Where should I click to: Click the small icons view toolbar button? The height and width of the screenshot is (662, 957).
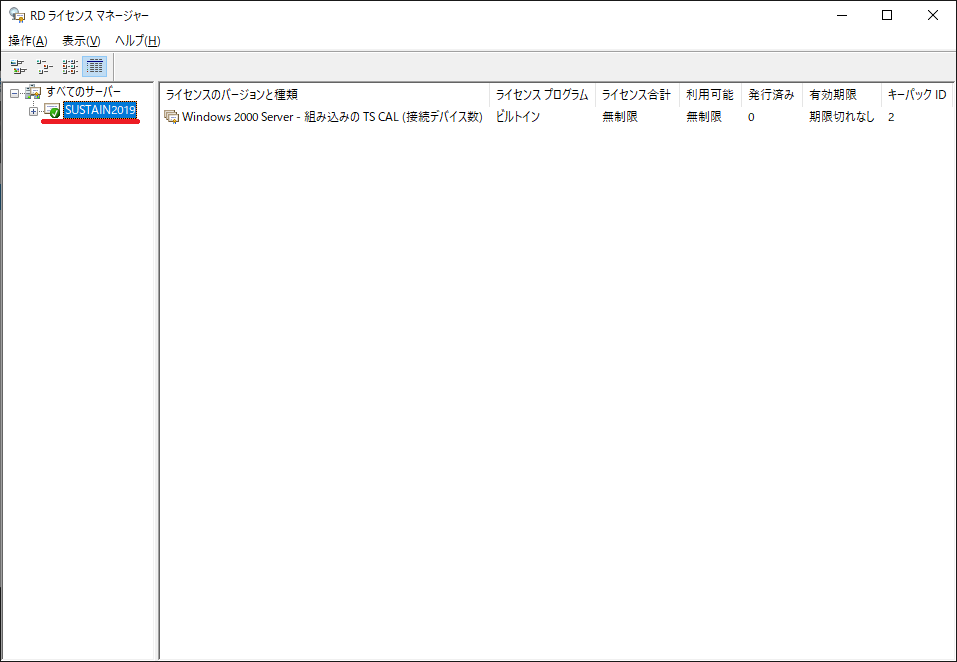(44, 66)
